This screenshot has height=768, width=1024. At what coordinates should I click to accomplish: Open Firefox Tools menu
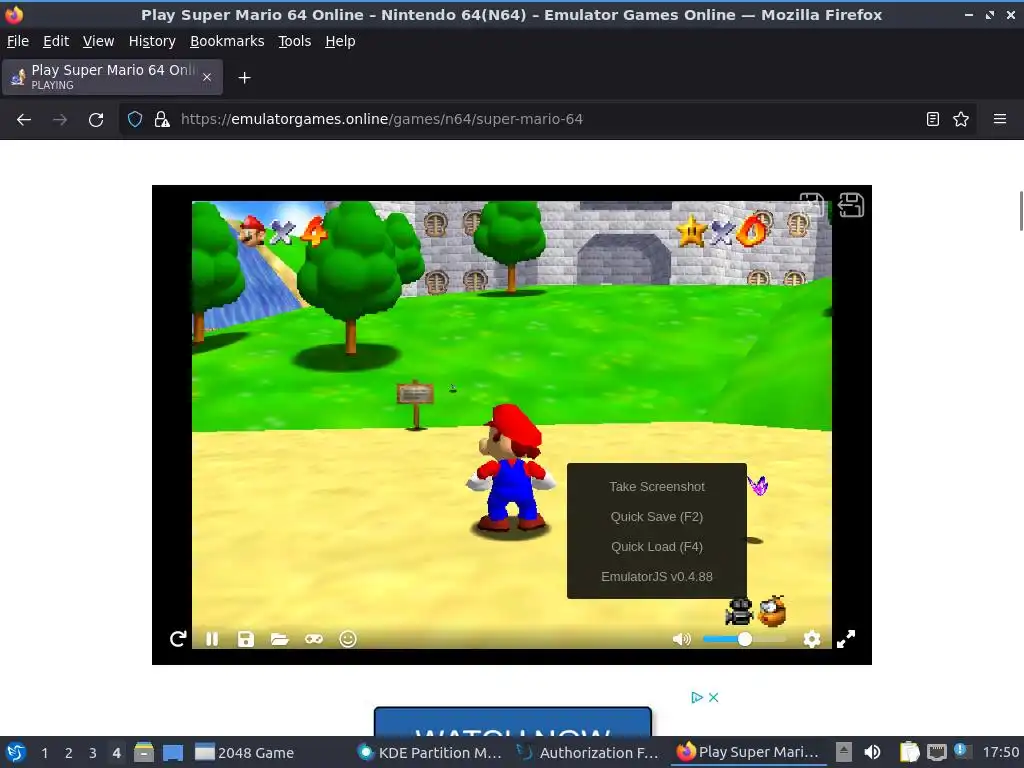295,41
